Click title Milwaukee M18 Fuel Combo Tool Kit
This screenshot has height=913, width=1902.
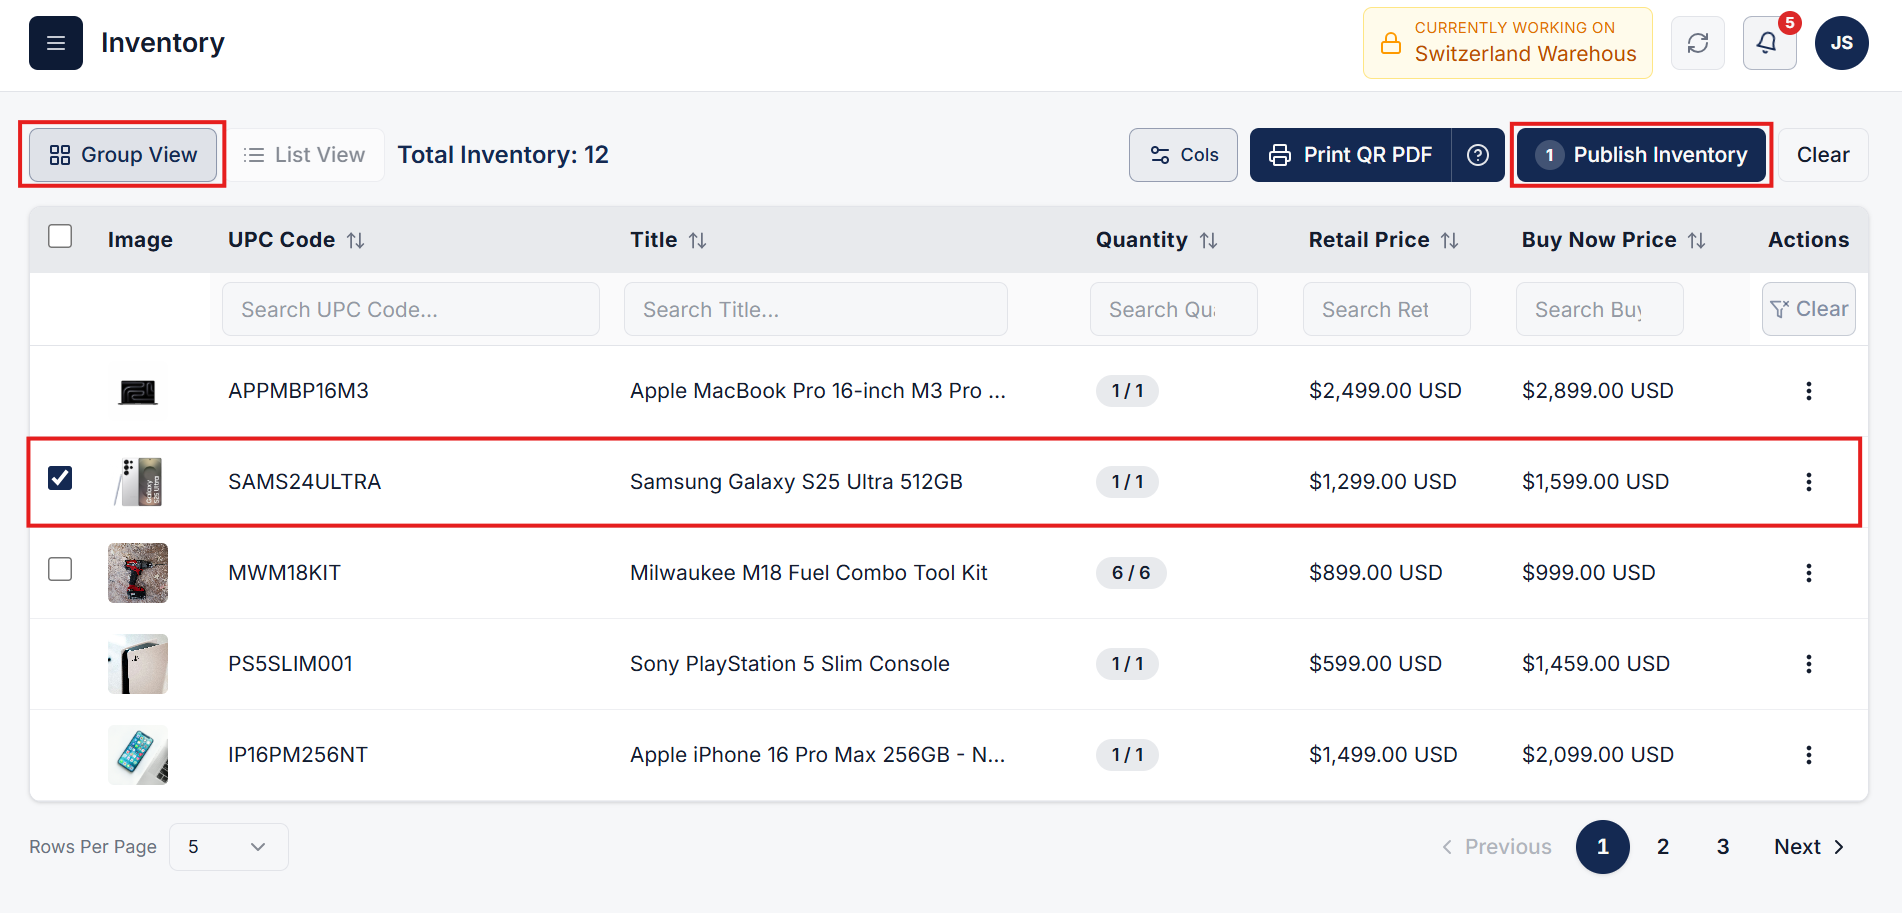(x=809, y=573)
